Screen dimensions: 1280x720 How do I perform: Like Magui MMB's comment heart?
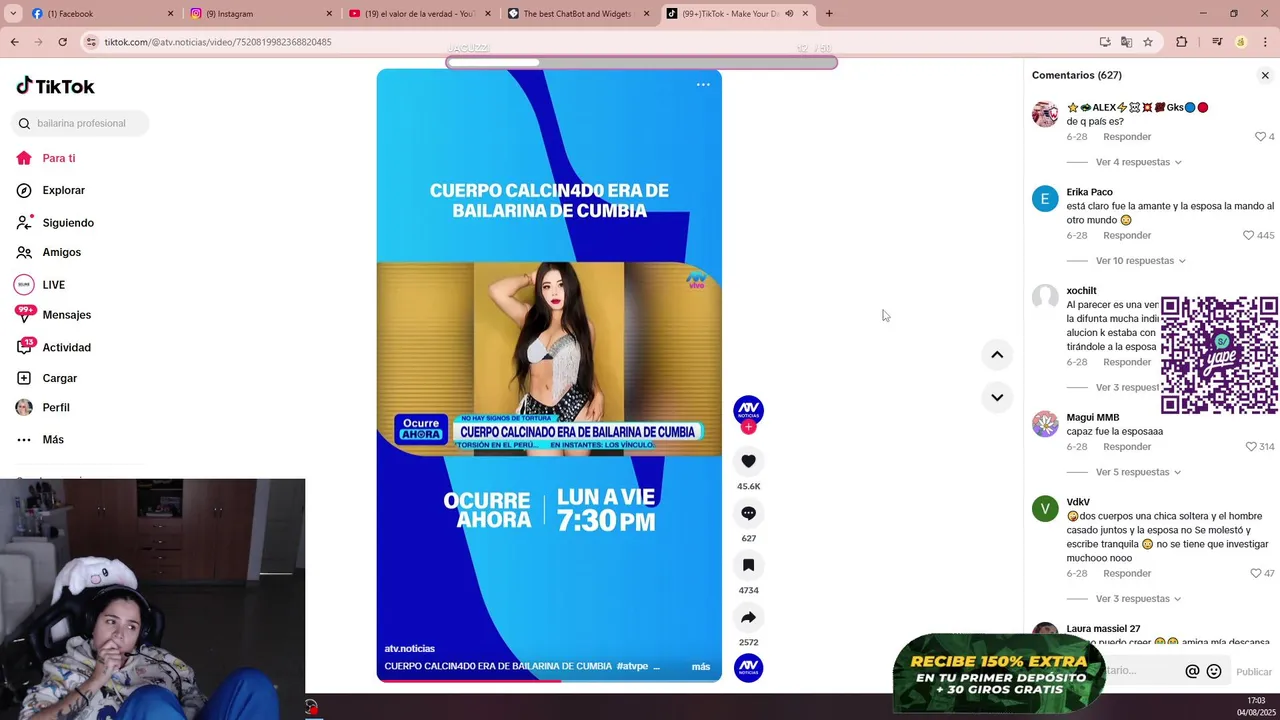(x=1251, y=447)
